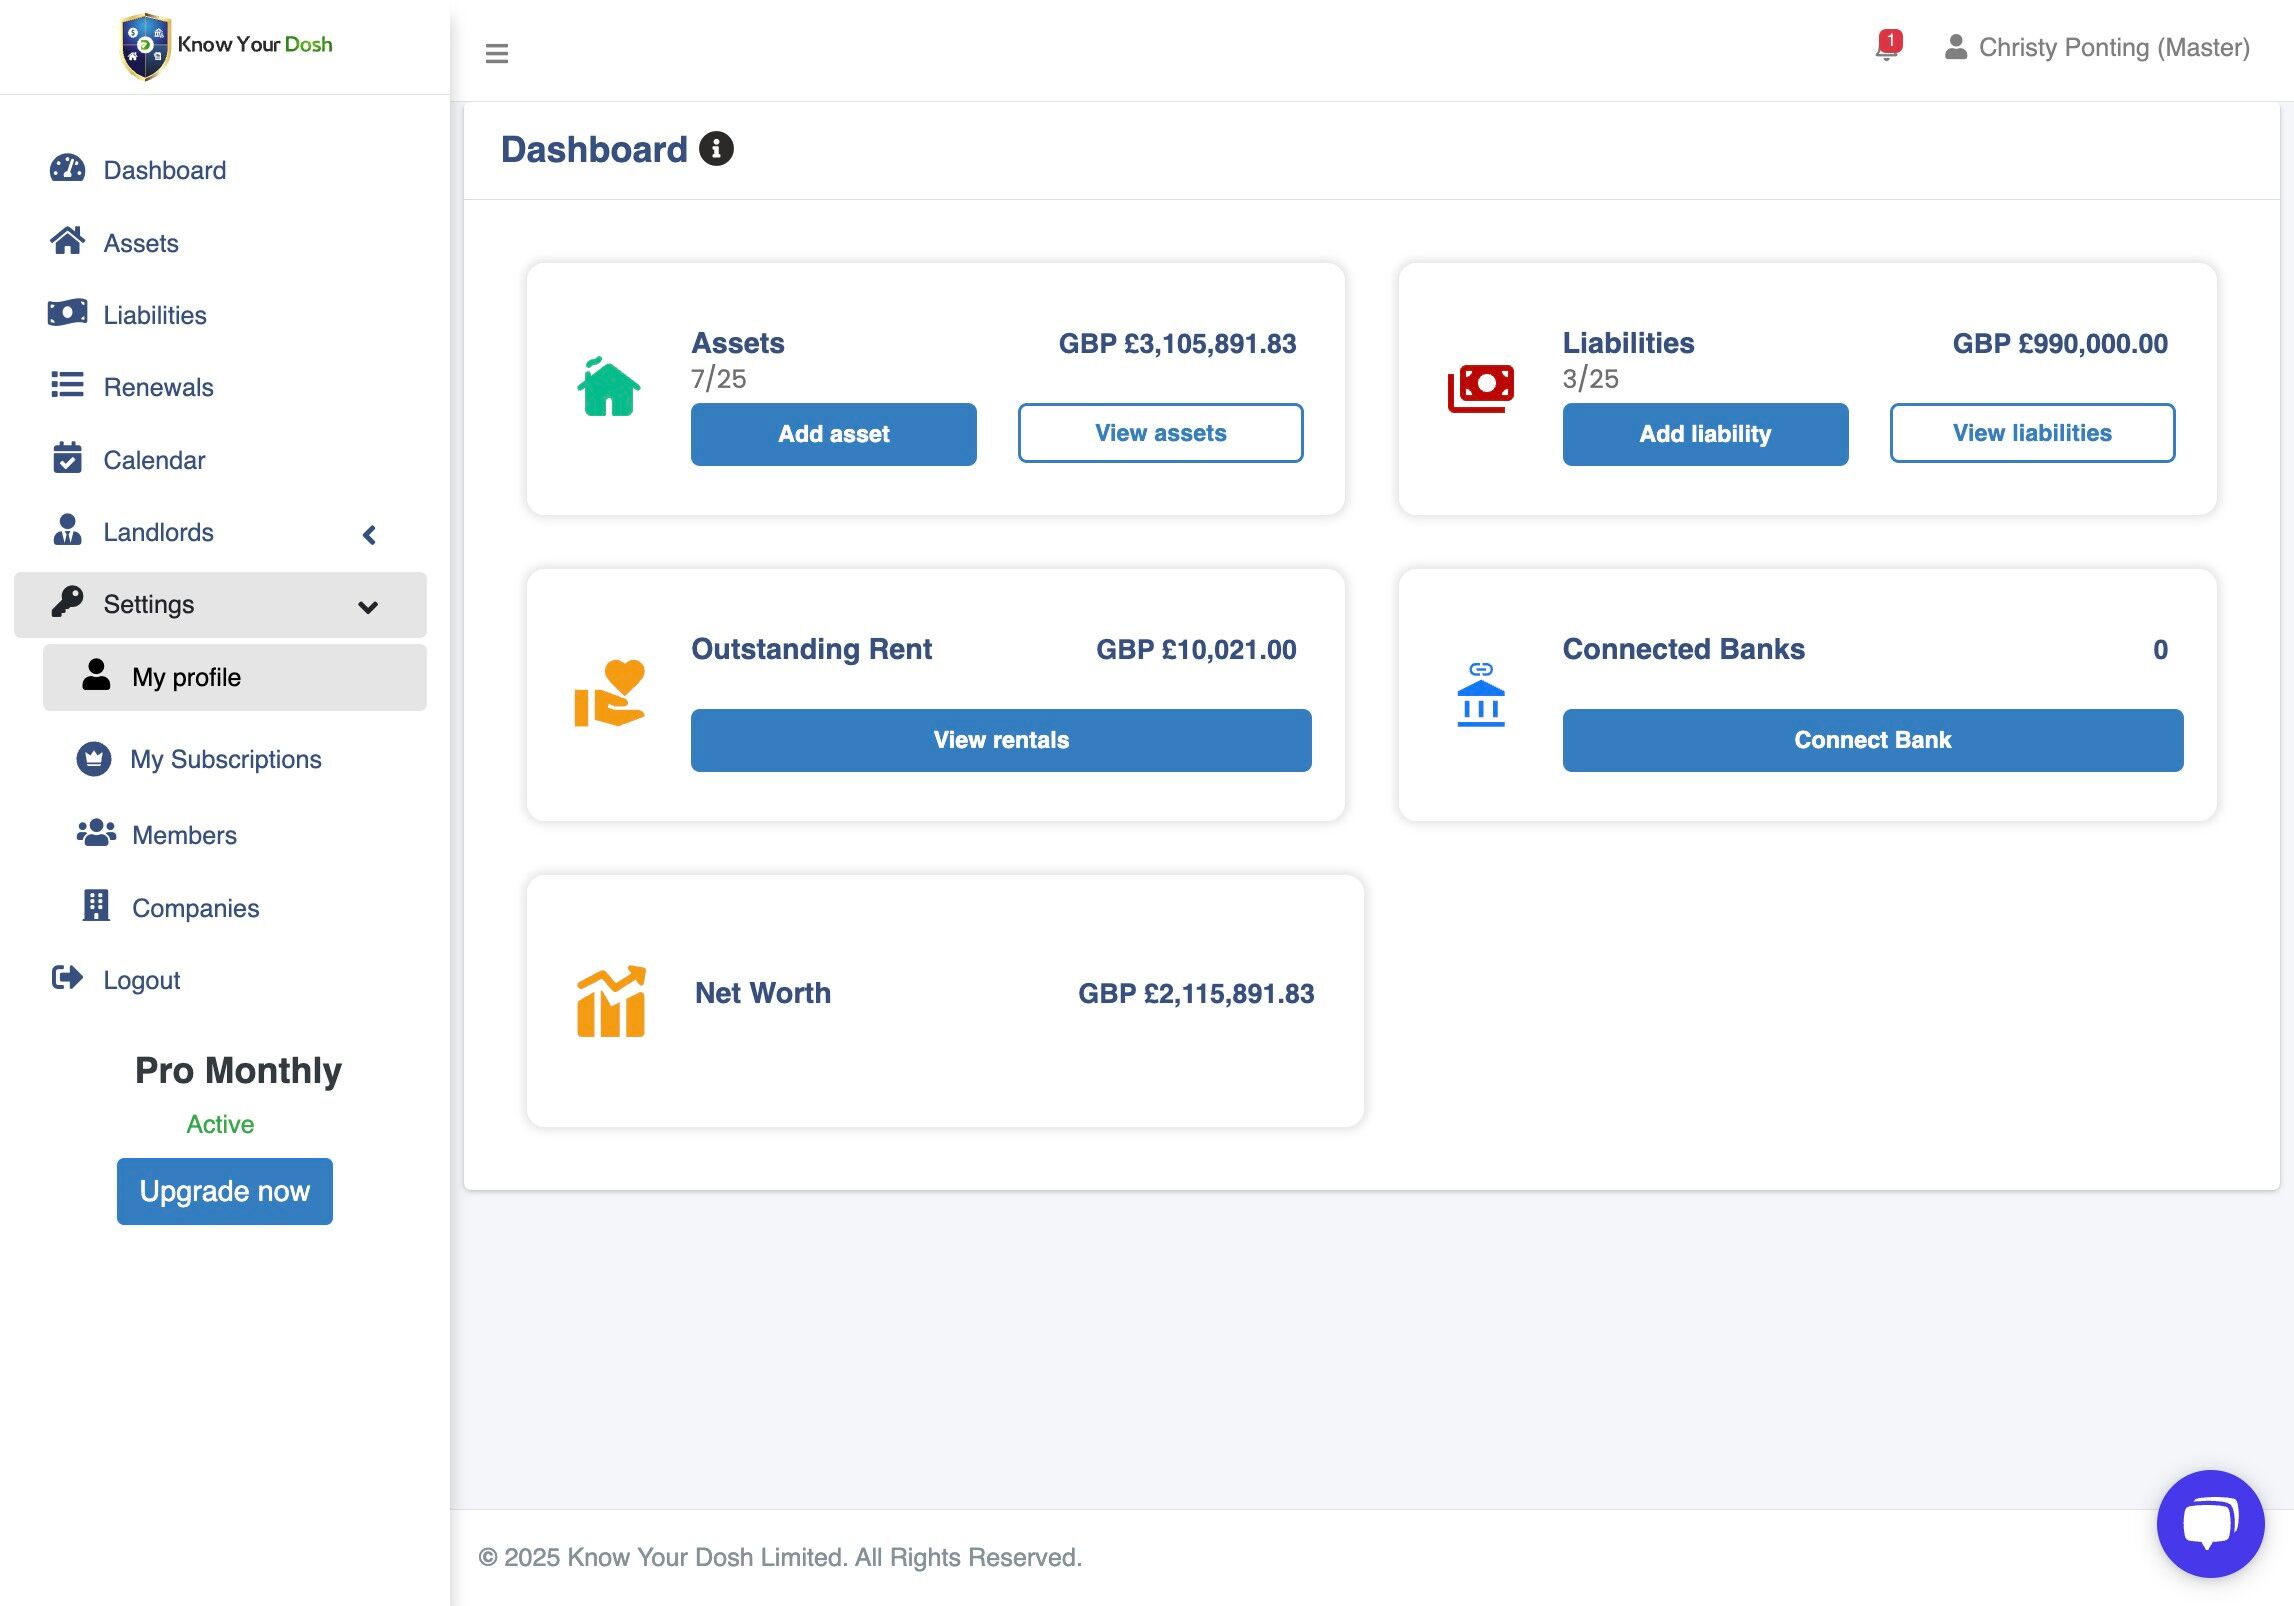Click the notification bell icon

click(1886, 47)
